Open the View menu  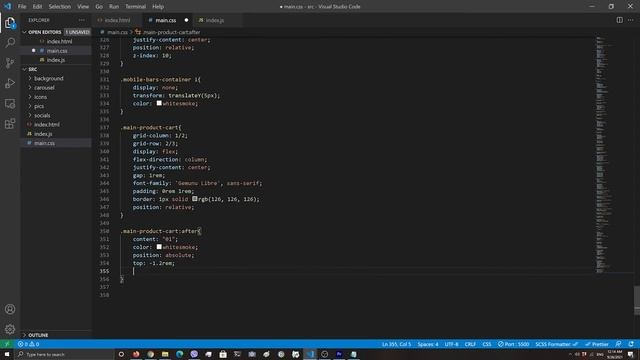pyautogui.click(x=83, y=7)
